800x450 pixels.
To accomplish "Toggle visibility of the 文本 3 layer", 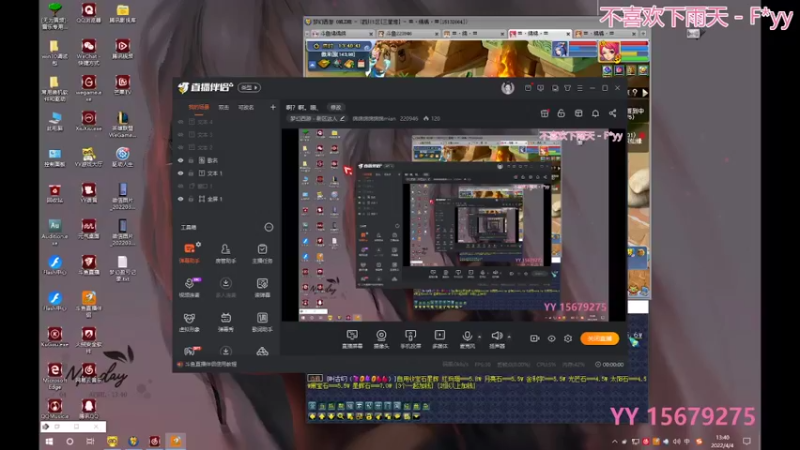I will click(x=181, y=135).
